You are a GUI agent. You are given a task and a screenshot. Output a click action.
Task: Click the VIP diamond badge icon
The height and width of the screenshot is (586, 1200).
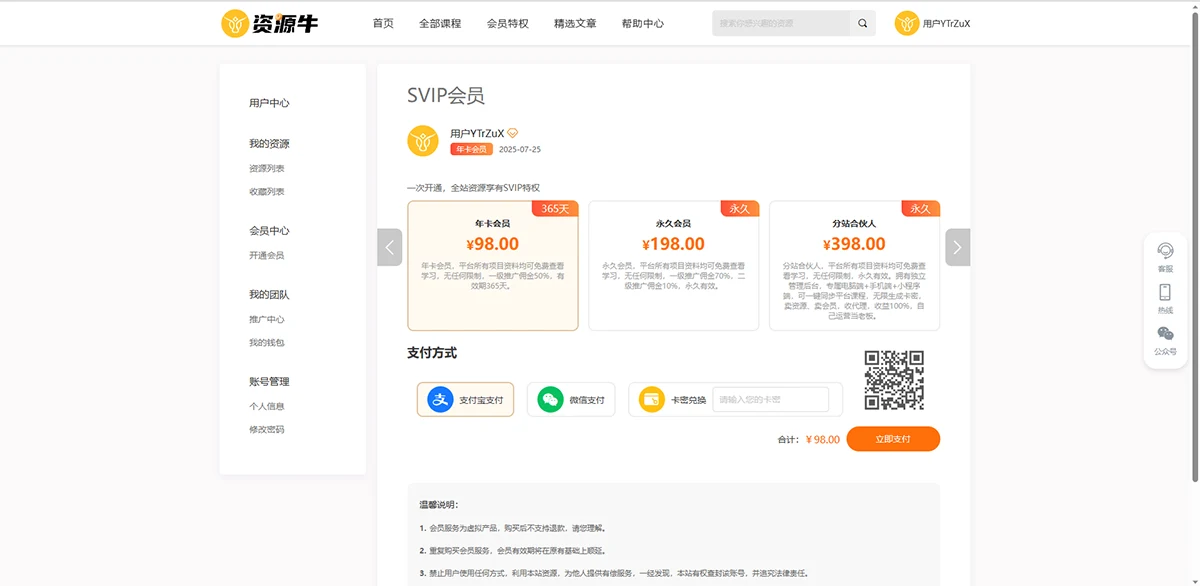click(x=513, y=133)
